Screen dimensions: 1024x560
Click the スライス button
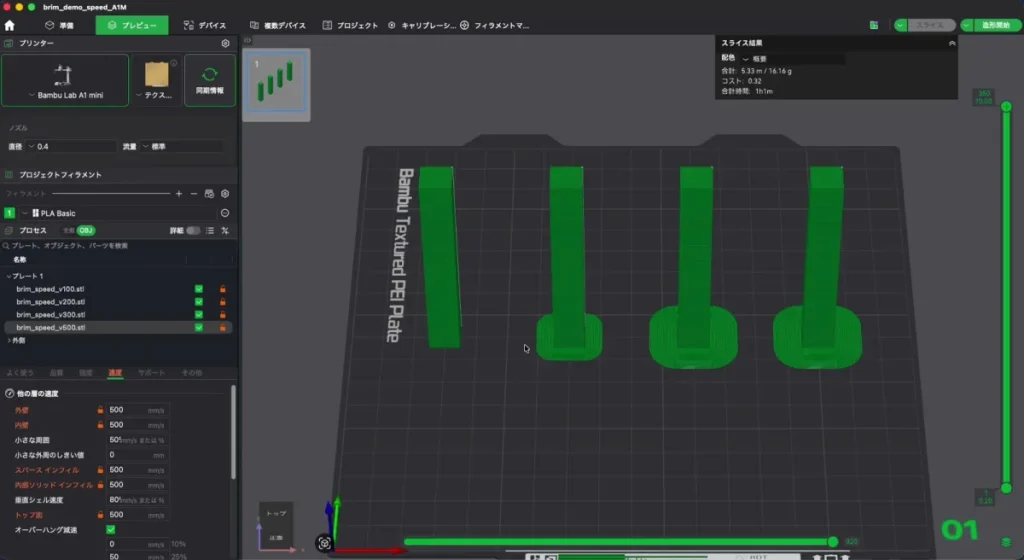tap(930, 25)
